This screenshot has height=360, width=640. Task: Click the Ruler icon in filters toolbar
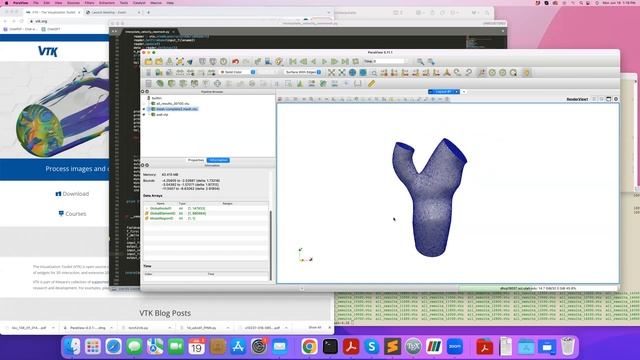371,84
